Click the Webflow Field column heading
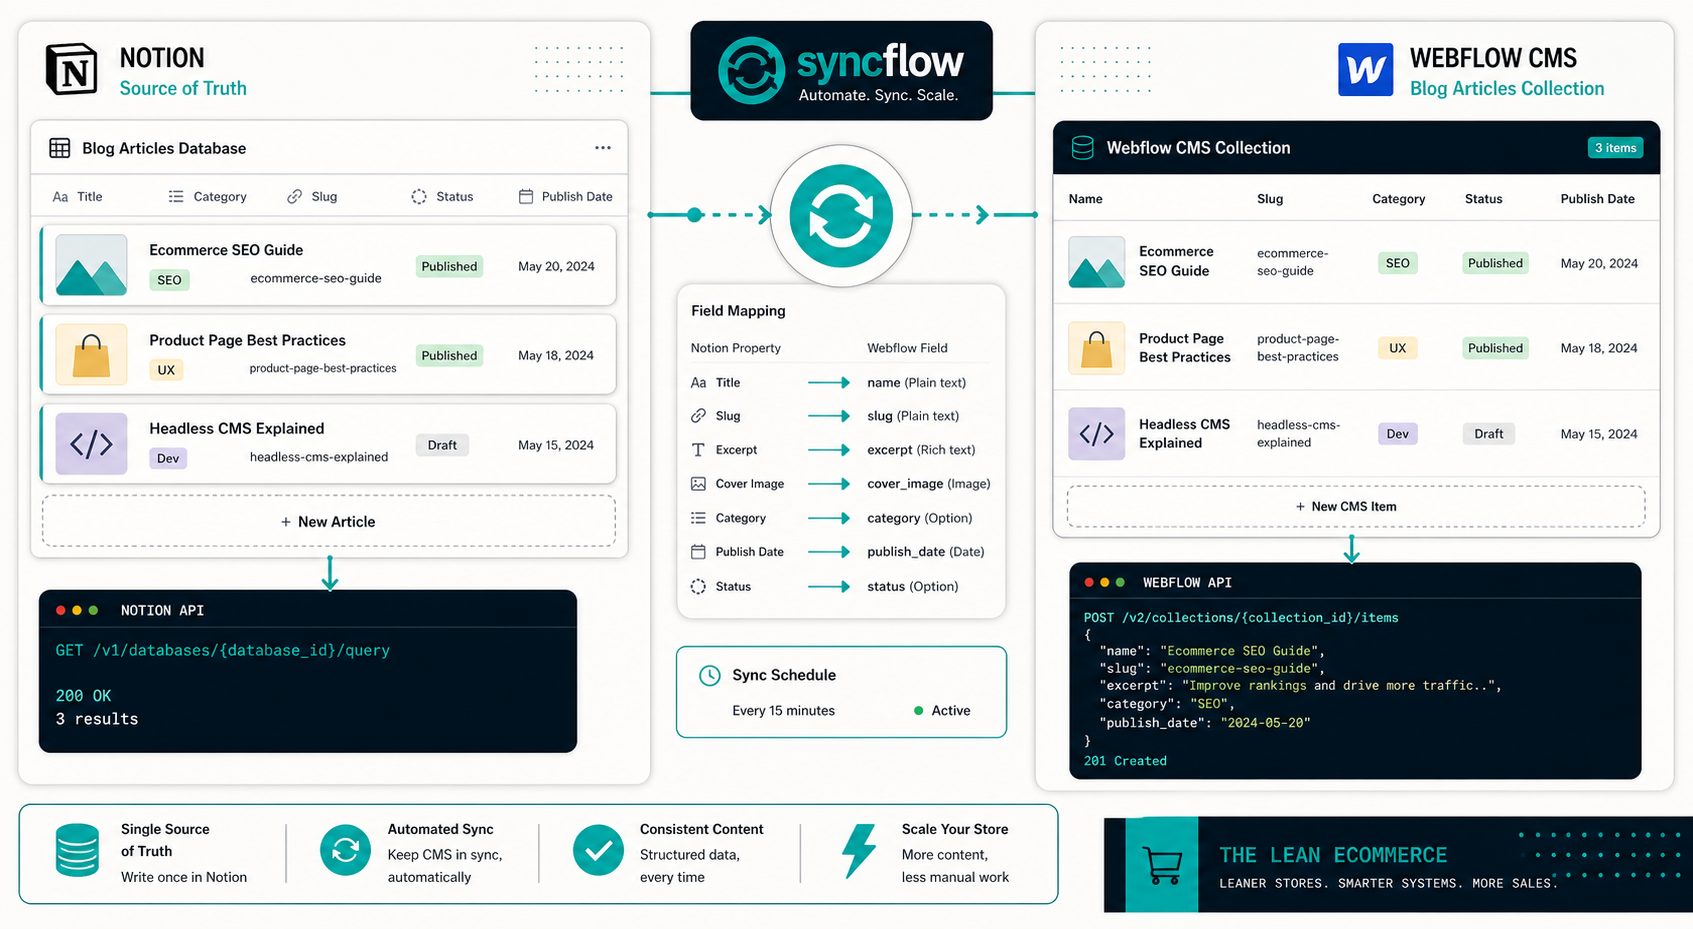Viewport: 1693px width, 929px height. (907, 348)
